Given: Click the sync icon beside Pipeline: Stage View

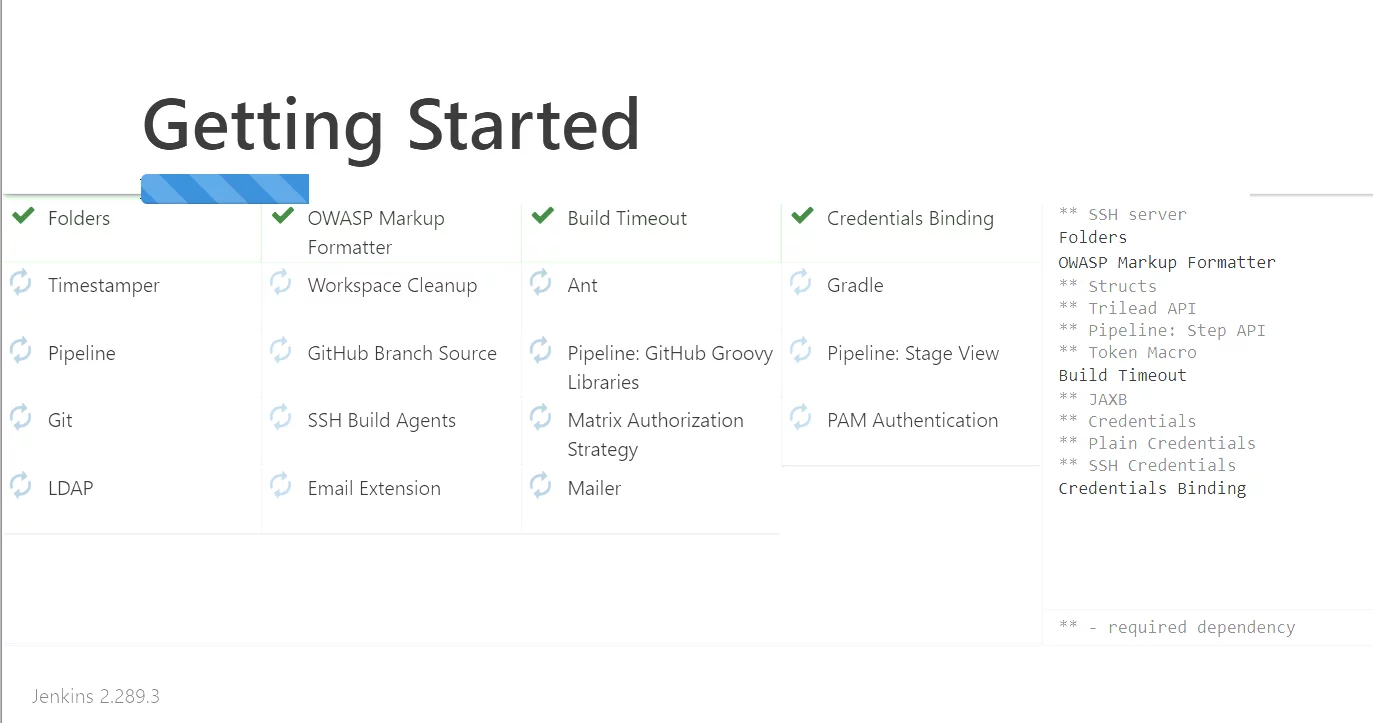Looking at the screenshot, I should click(801, 351).
